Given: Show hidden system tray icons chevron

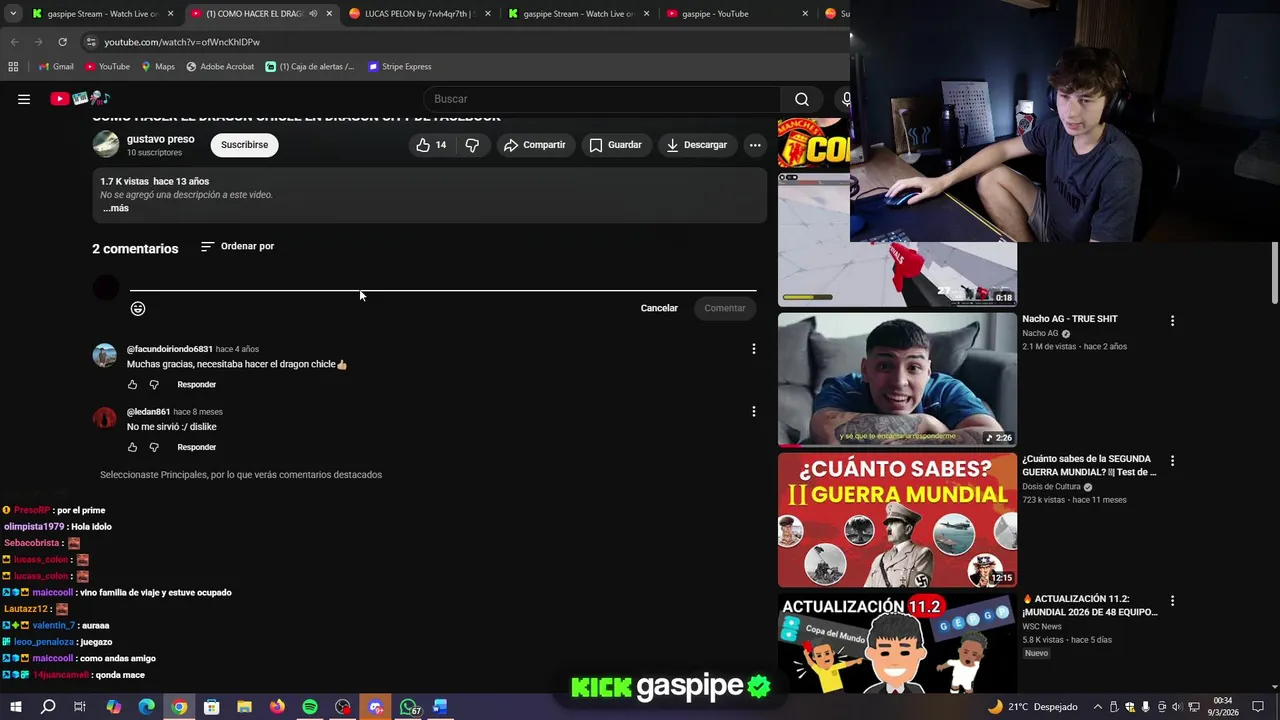Looking at the screenshot, I should 1097,707.
